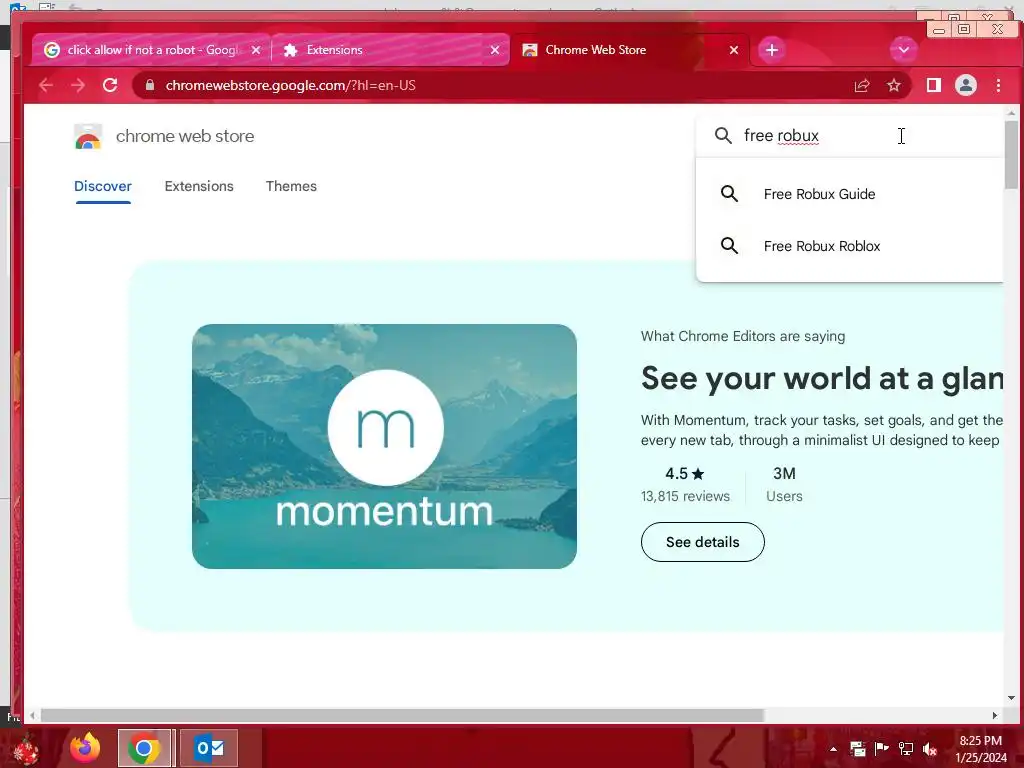The image size is (1024, 768).
Task: Open the Themes section
Action: tap(291, 187)
